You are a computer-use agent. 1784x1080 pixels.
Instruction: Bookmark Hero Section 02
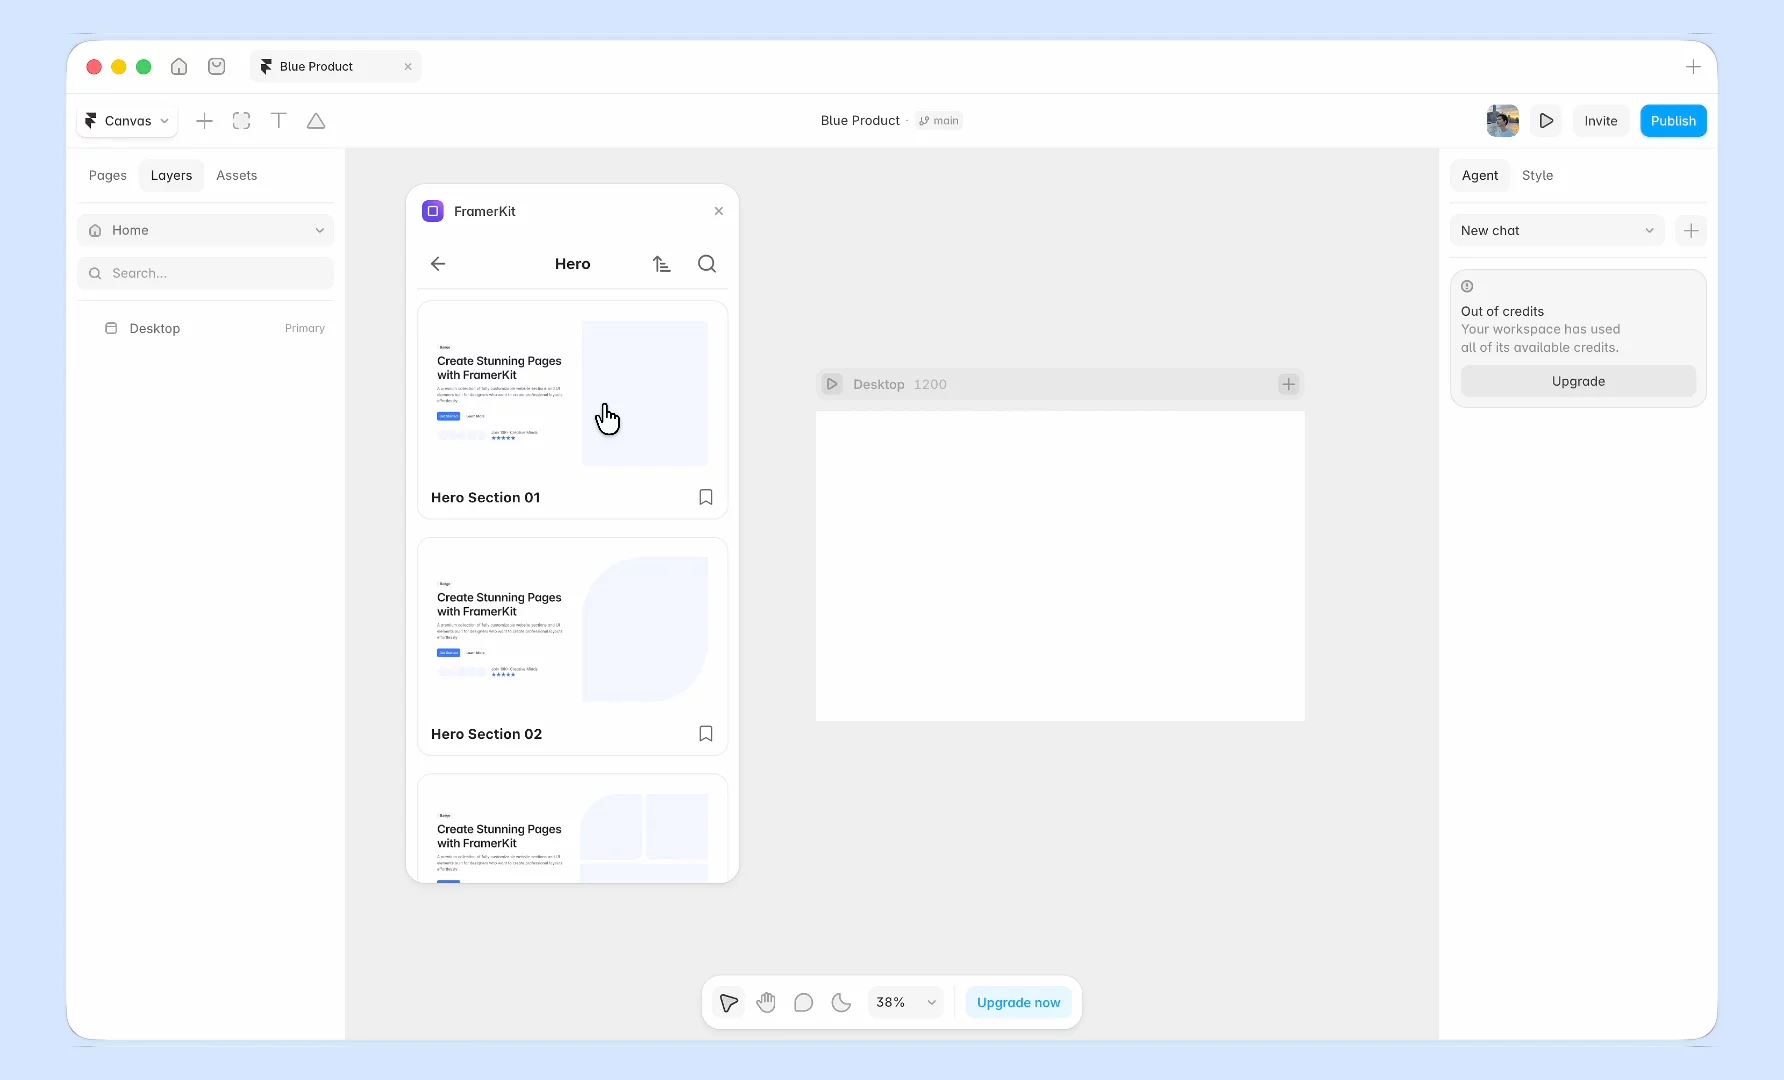(x=706, y=734)
